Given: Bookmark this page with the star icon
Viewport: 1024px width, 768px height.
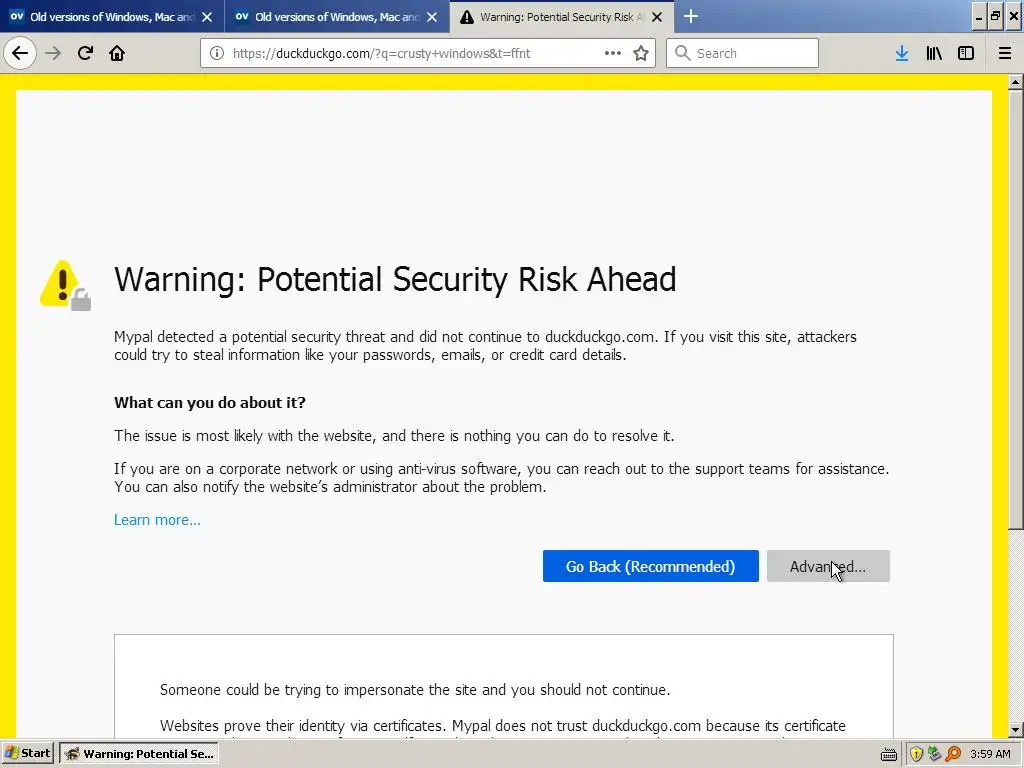Looking at the screenshot, I should [641, 53].
